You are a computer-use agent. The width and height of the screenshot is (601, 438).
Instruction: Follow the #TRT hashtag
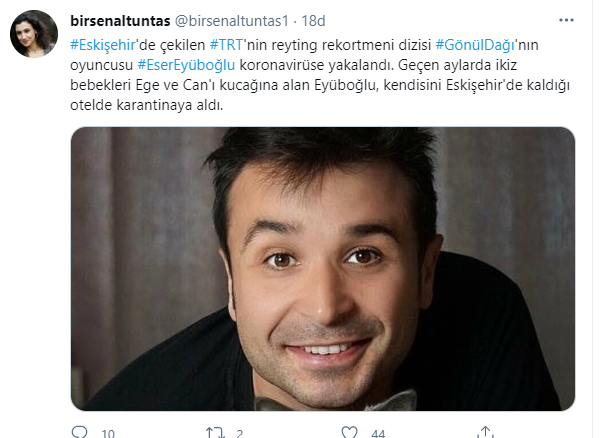pos(227,45)
